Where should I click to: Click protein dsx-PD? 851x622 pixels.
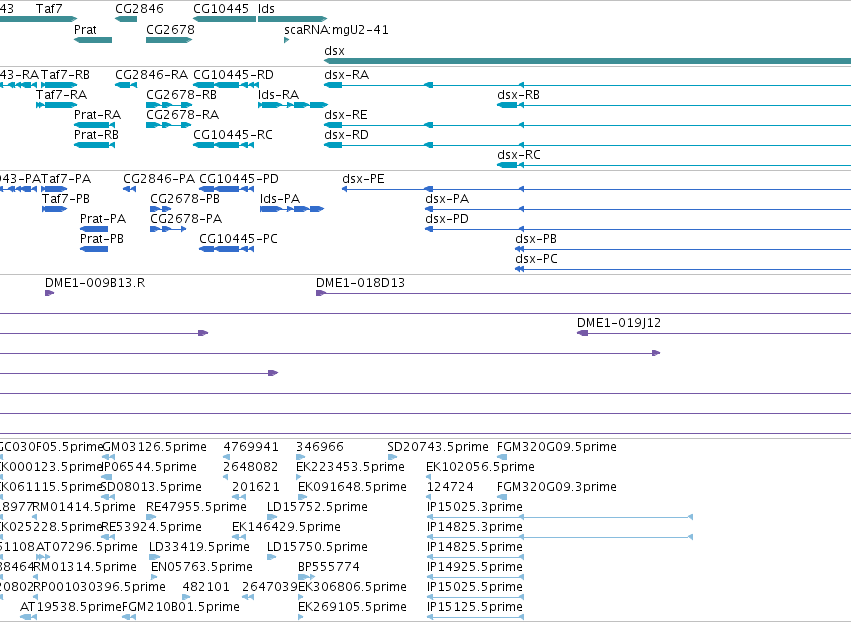pyautogui.click(x=447, y=219)
